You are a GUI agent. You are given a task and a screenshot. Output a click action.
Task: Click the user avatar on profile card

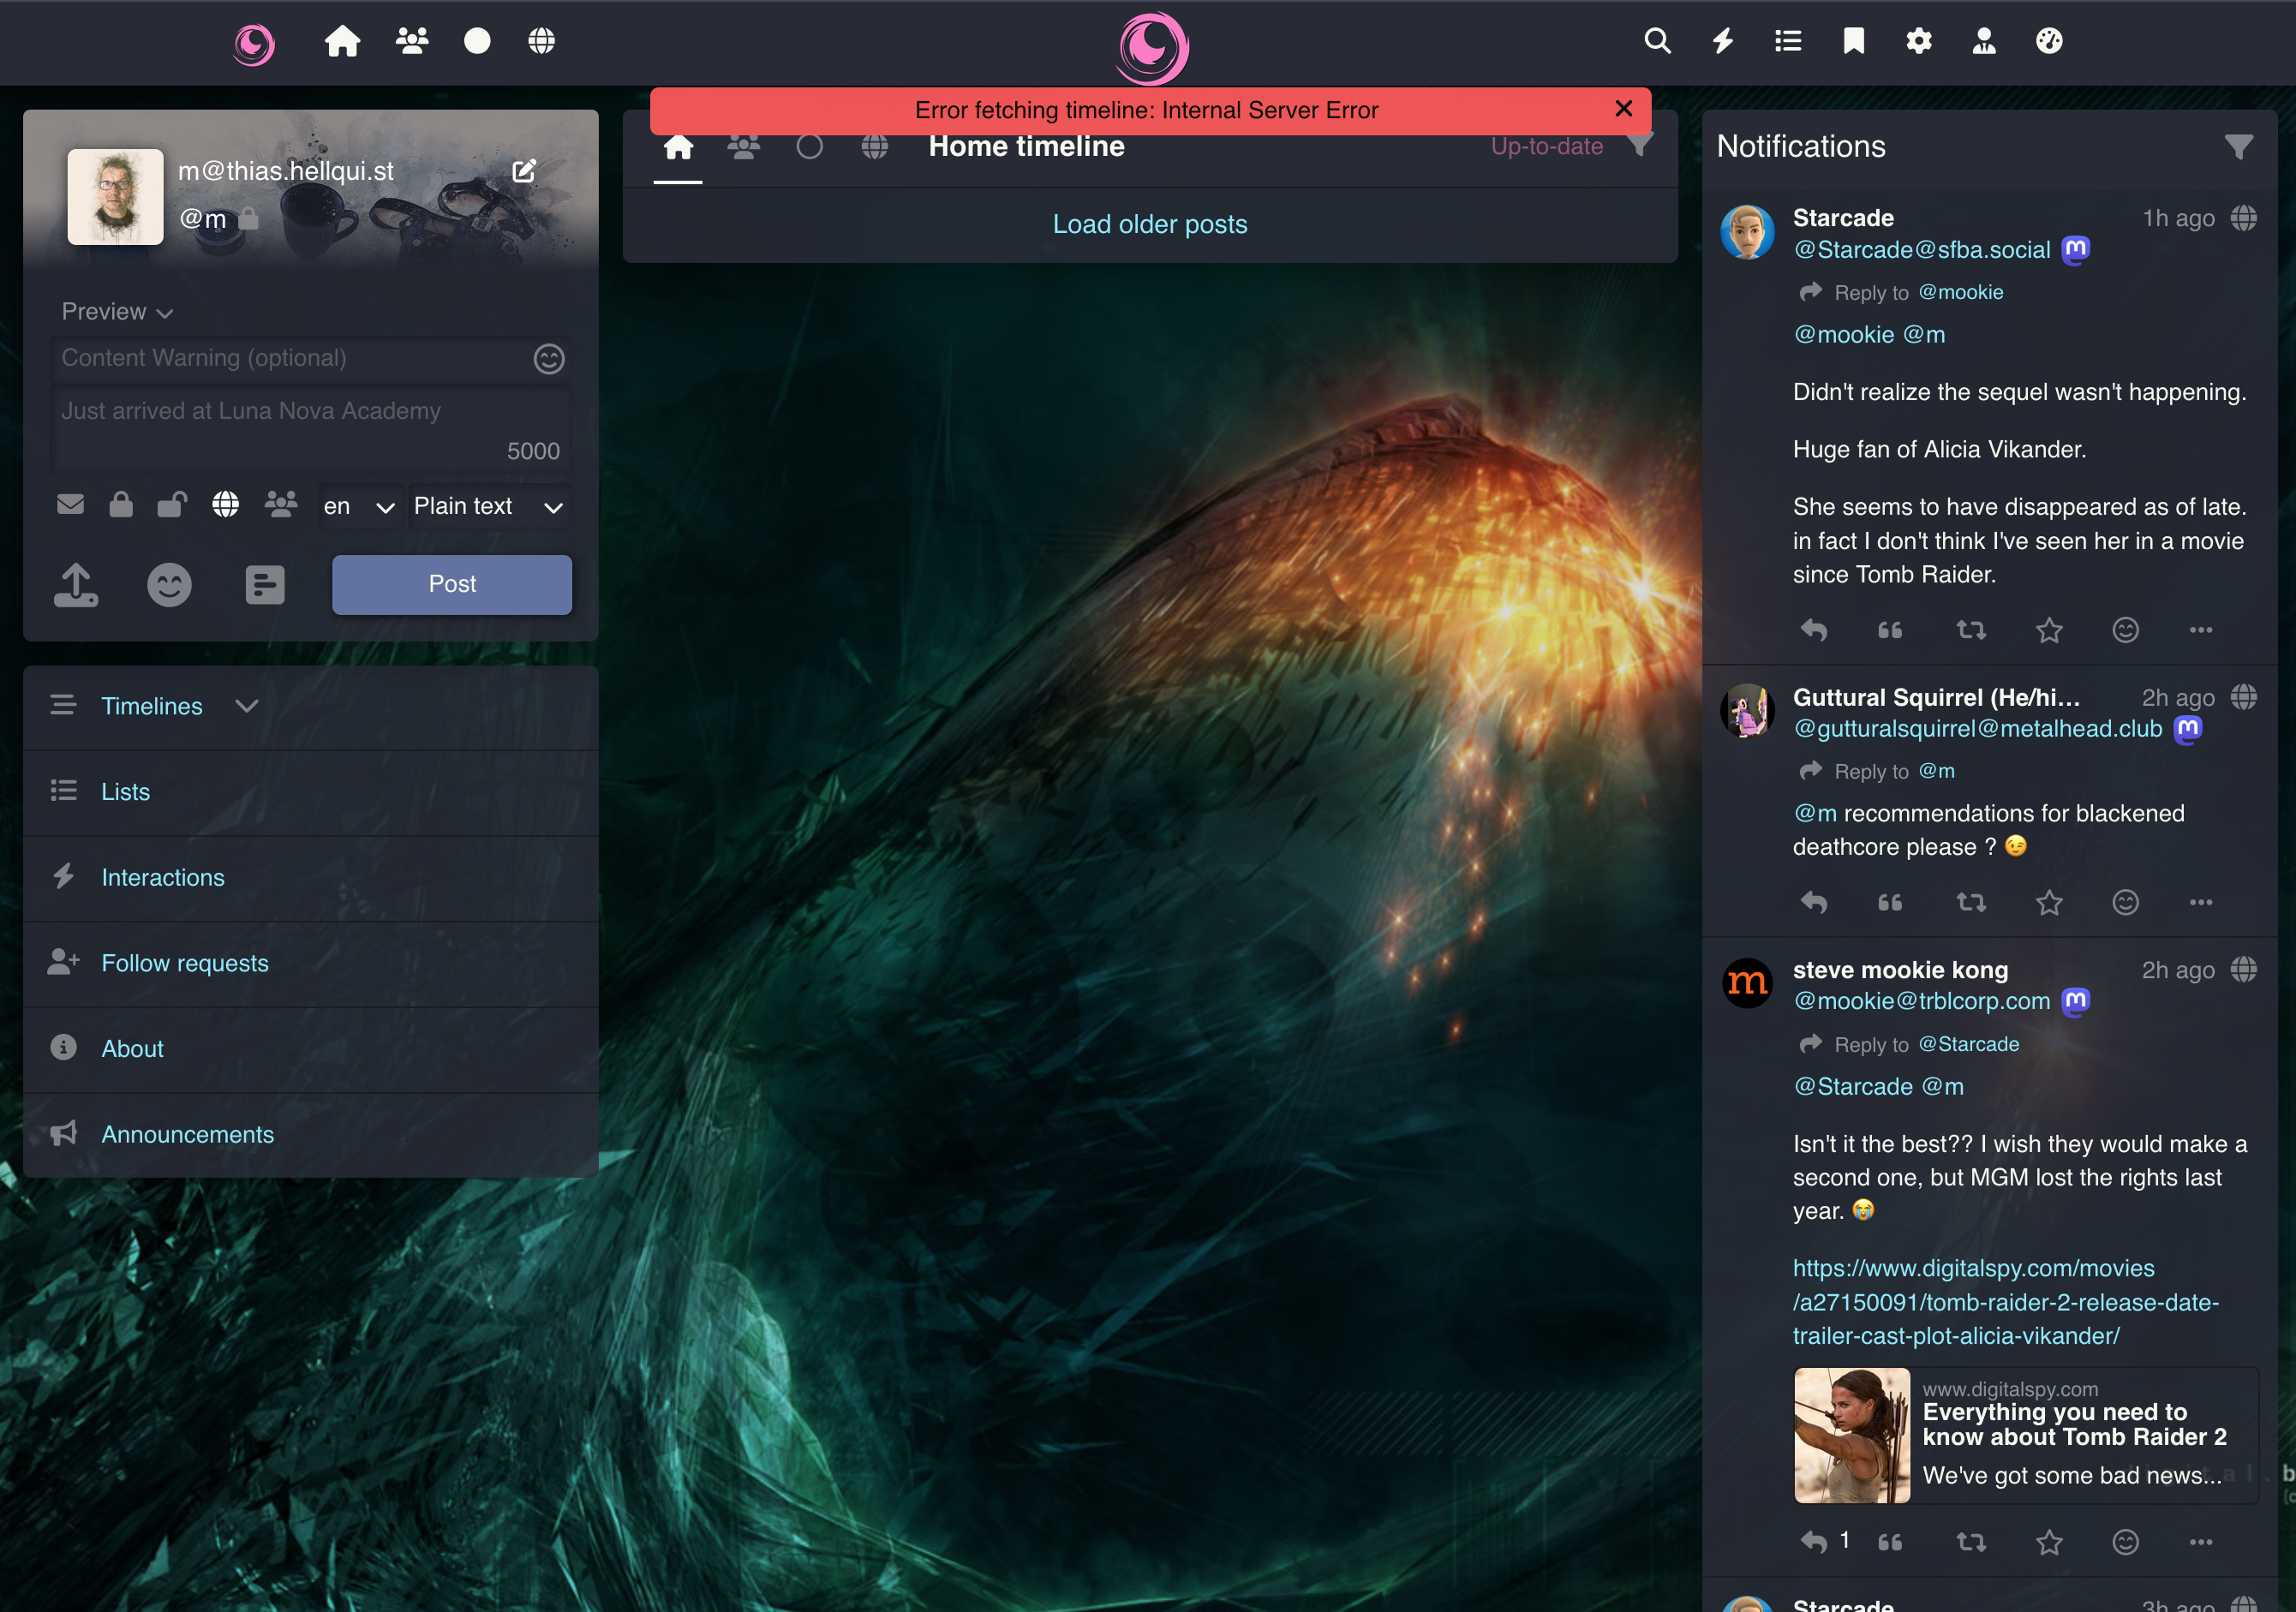pyautogui.click(x=115, y=196)
